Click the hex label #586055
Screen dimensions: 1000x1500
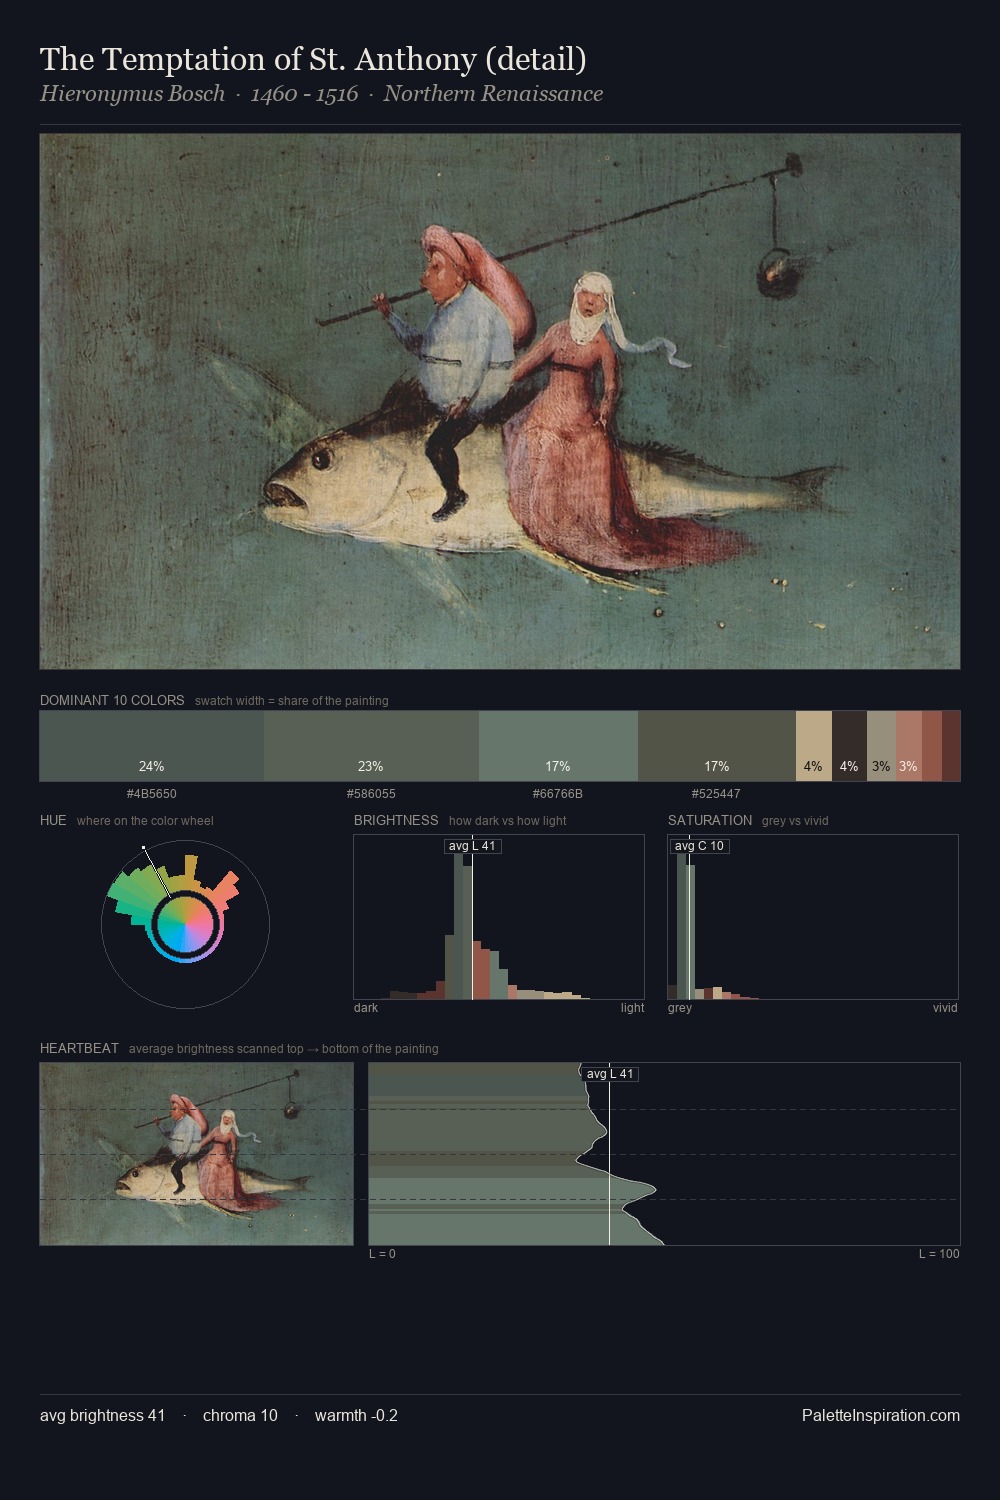(x=371, y=794)
